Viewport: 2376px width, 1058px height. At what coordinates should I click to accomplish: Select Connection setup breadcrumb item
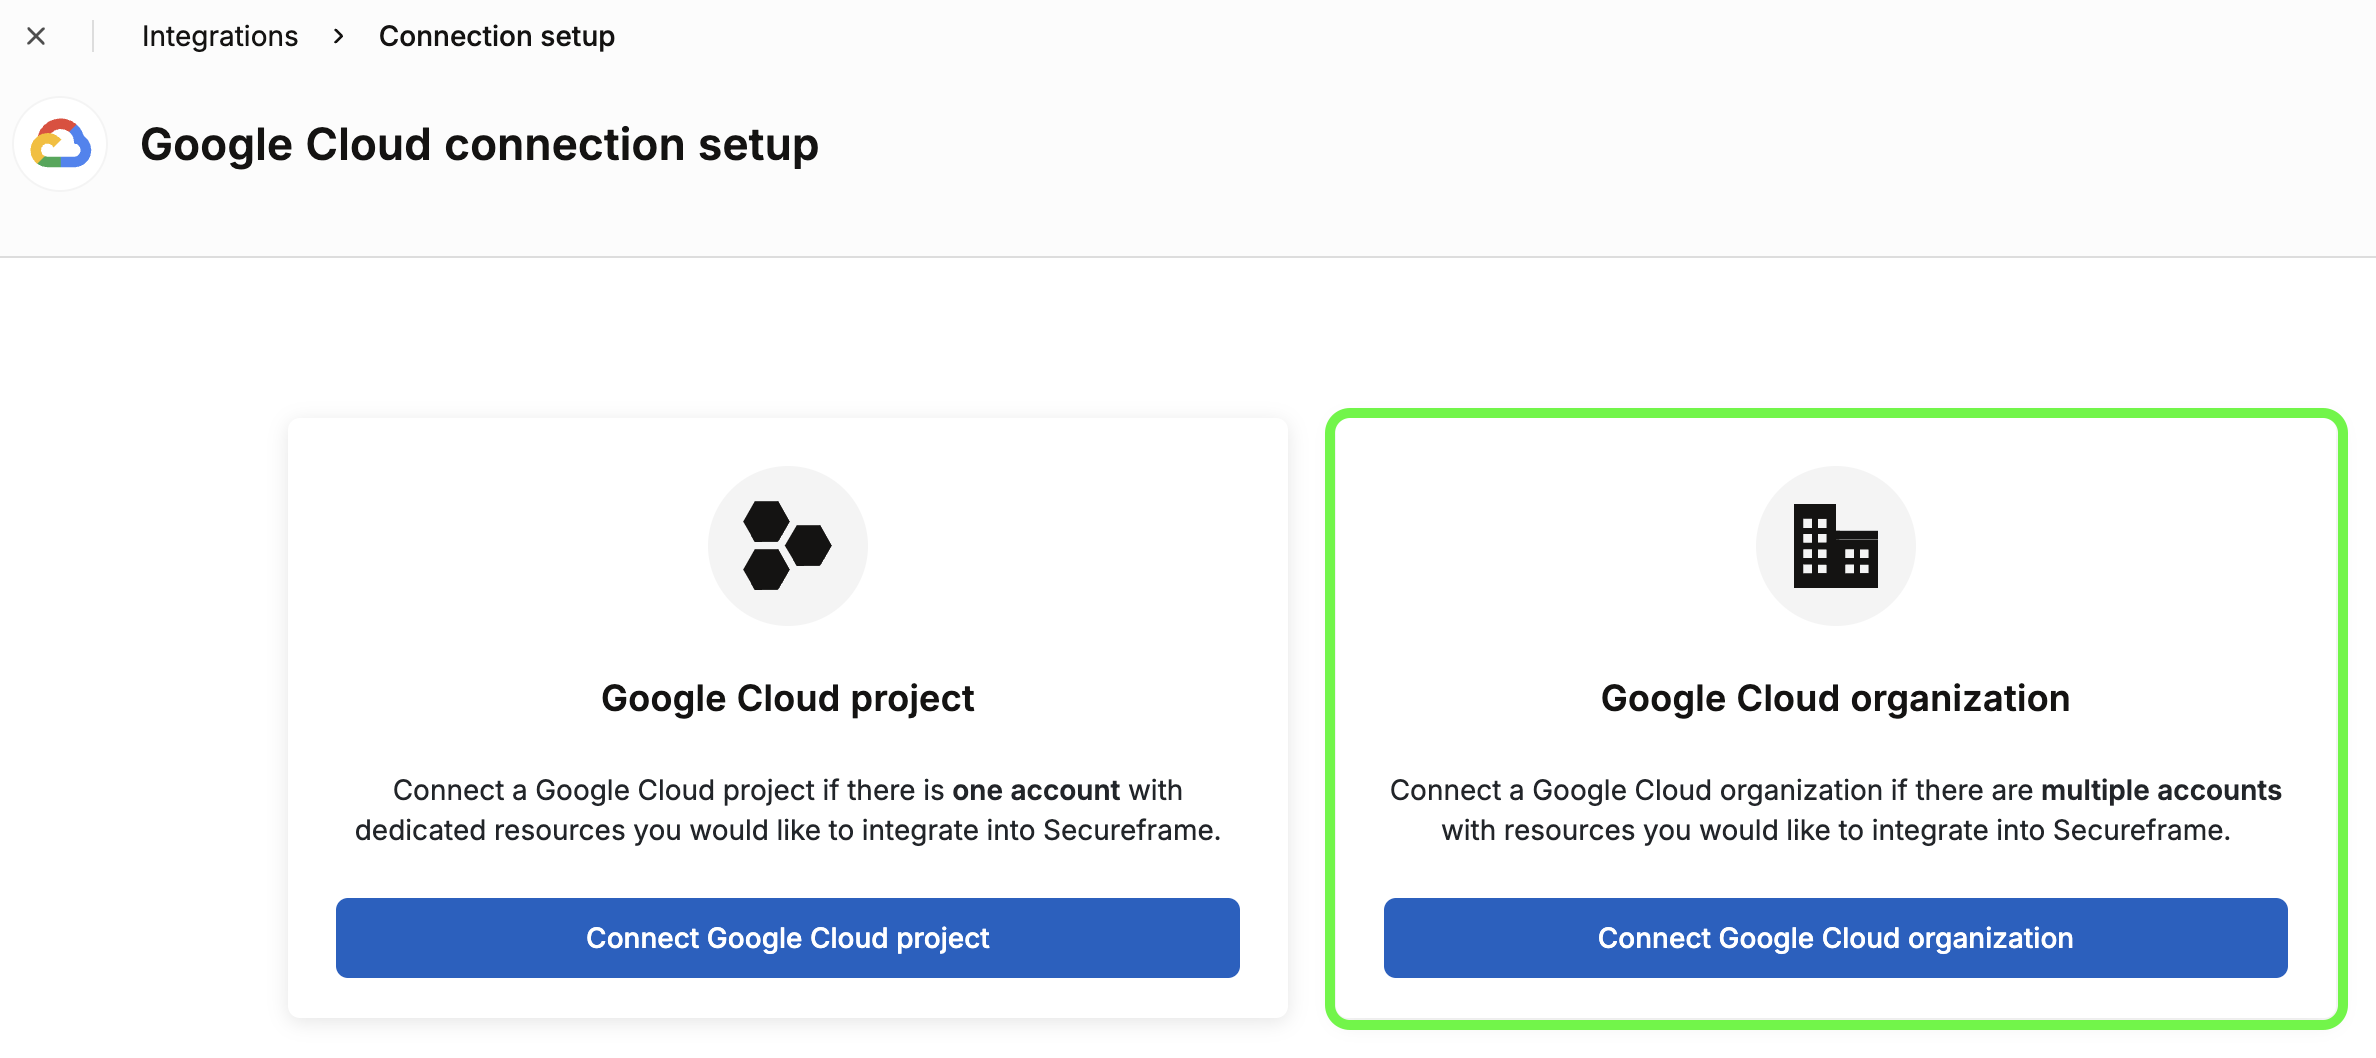point(497,36)
